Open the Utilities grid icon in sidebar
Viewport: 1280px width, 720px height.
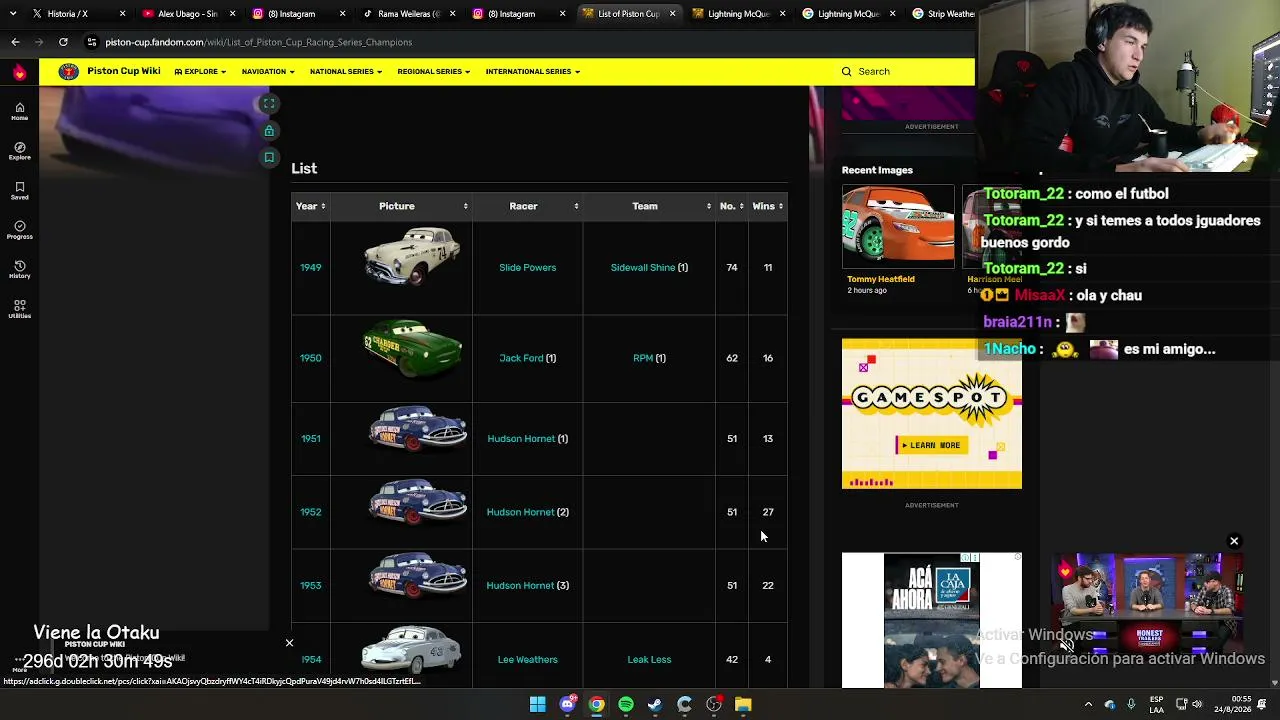[x=19, y=308]
